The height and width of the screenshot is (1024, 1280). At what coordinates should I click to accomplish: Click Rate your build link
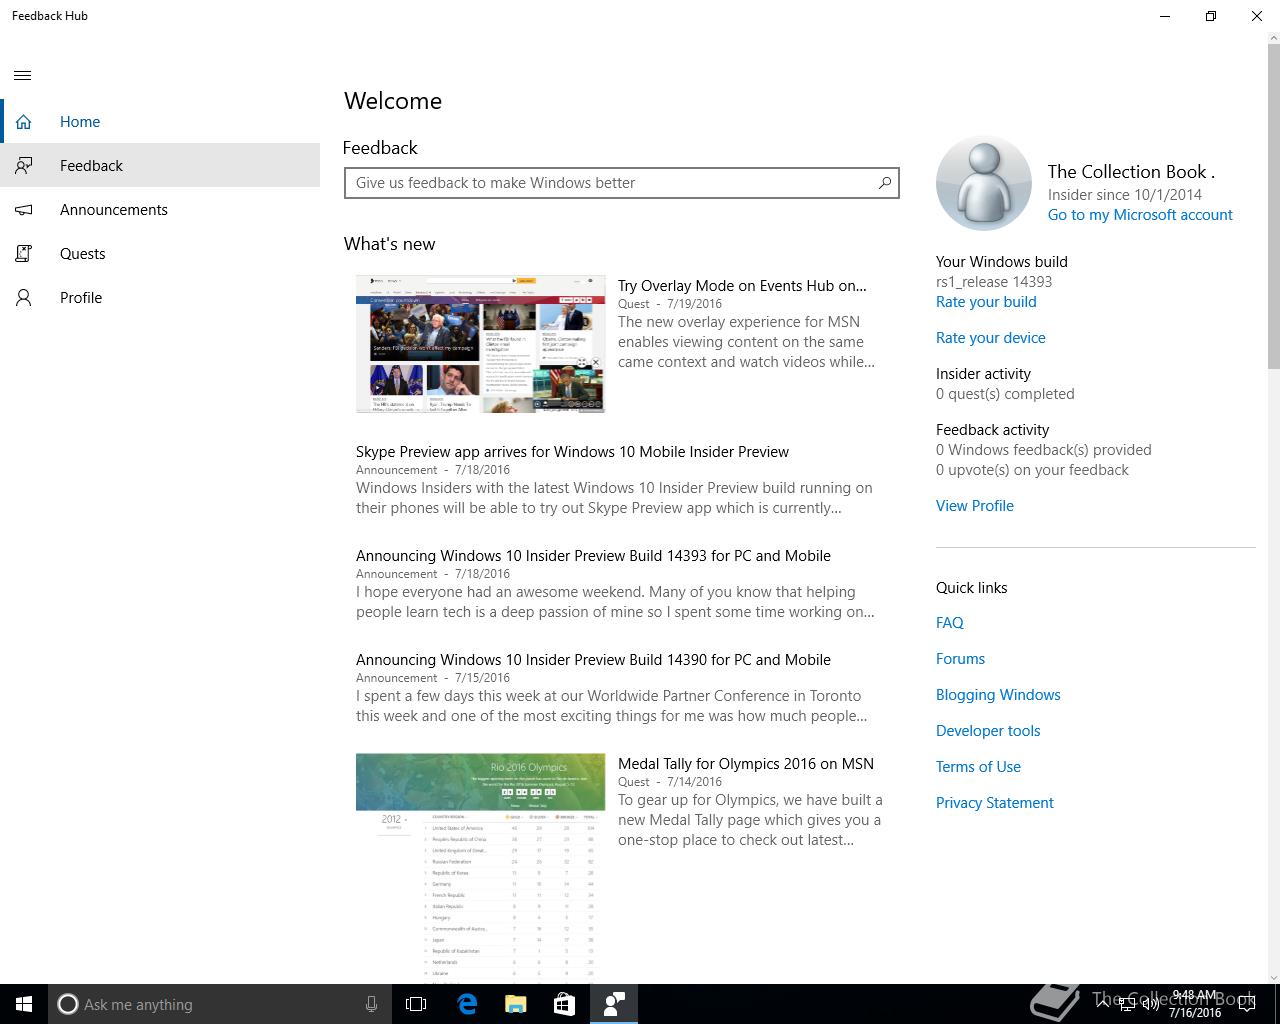coord(986,302)
